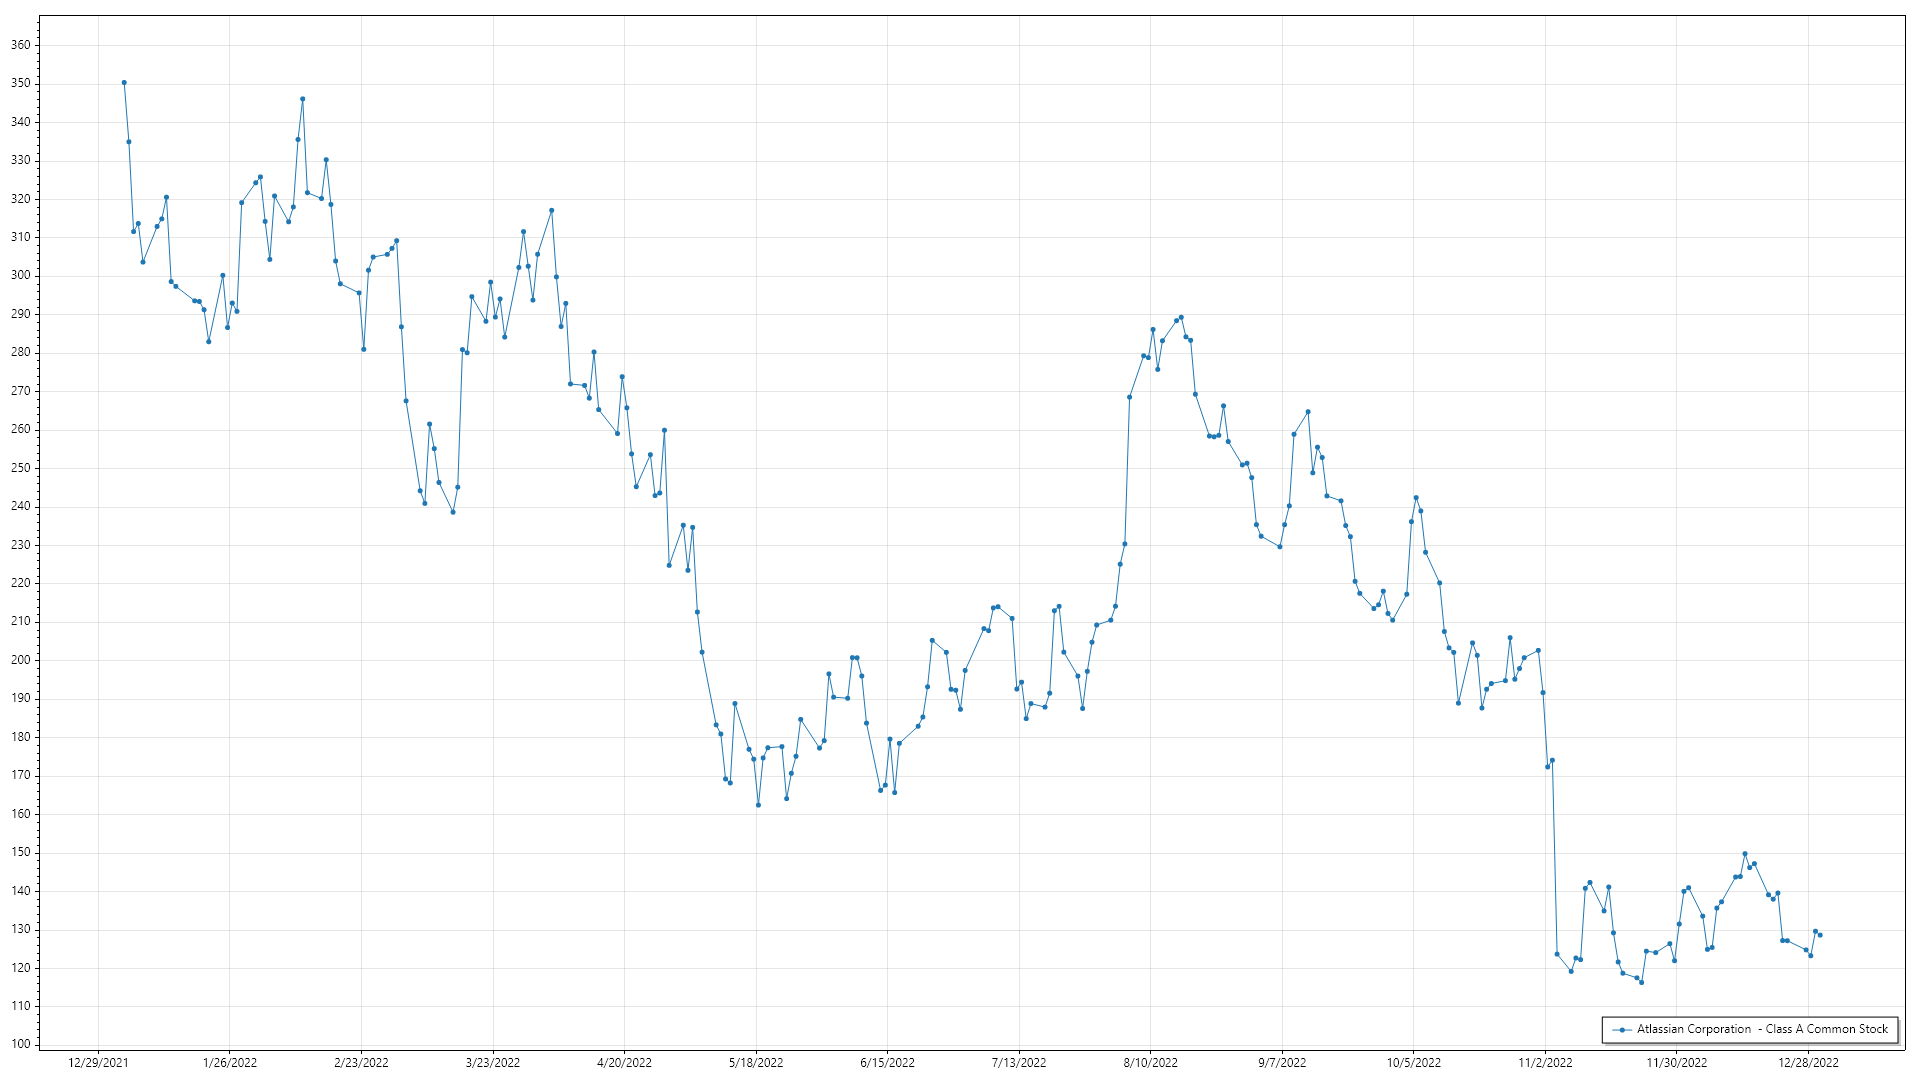Click the 220 y-axis value label
Screen dimensions: 1920x1080
tap(21, 583)
